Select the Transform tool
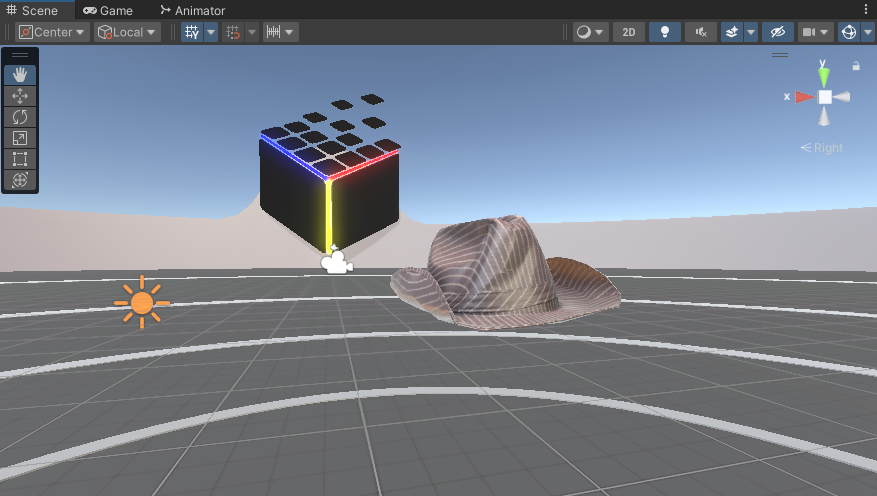 [x=20, y=180]
